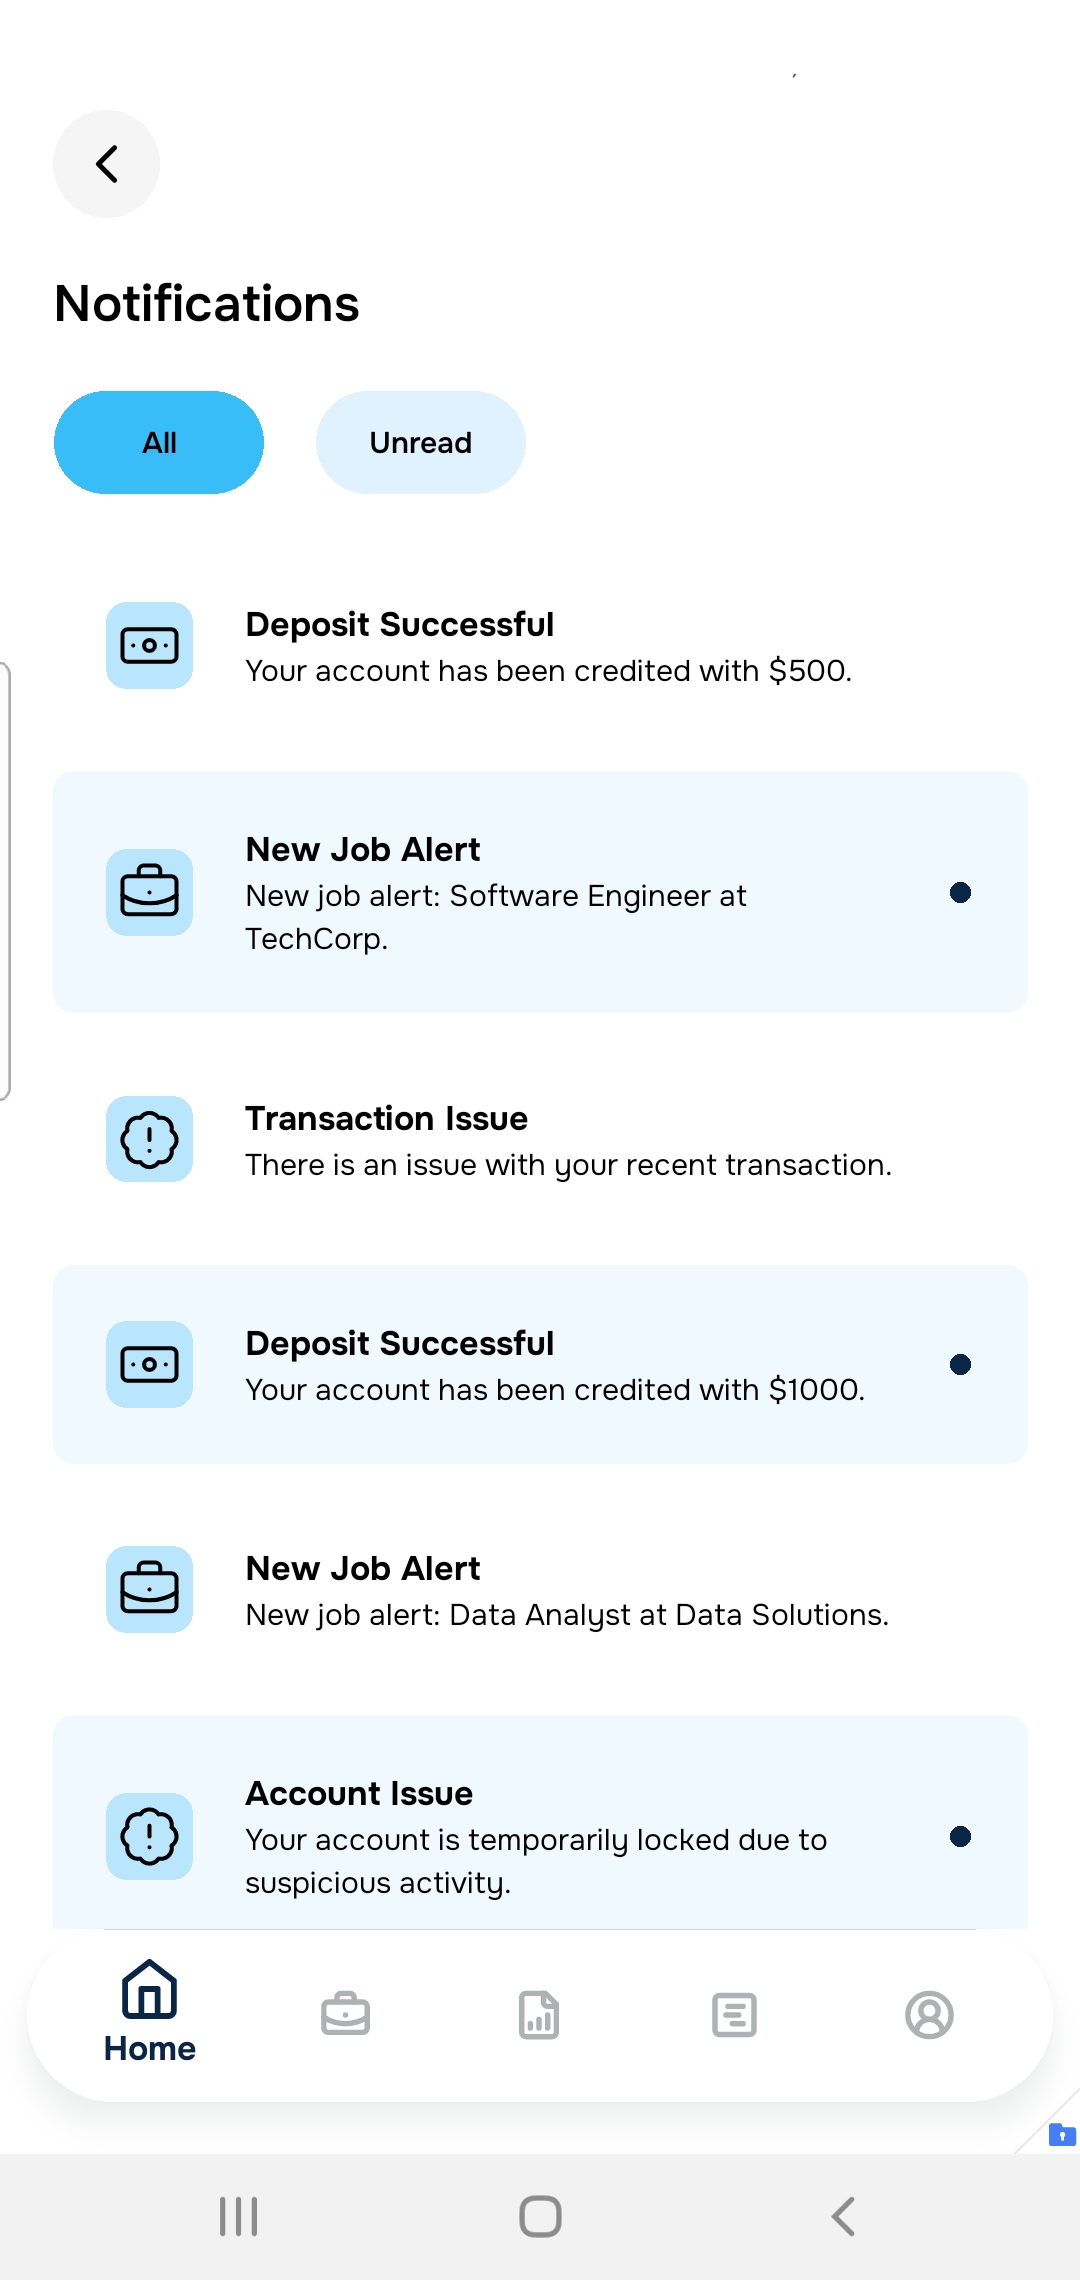Tap the back arrow button

pos(106,164)
